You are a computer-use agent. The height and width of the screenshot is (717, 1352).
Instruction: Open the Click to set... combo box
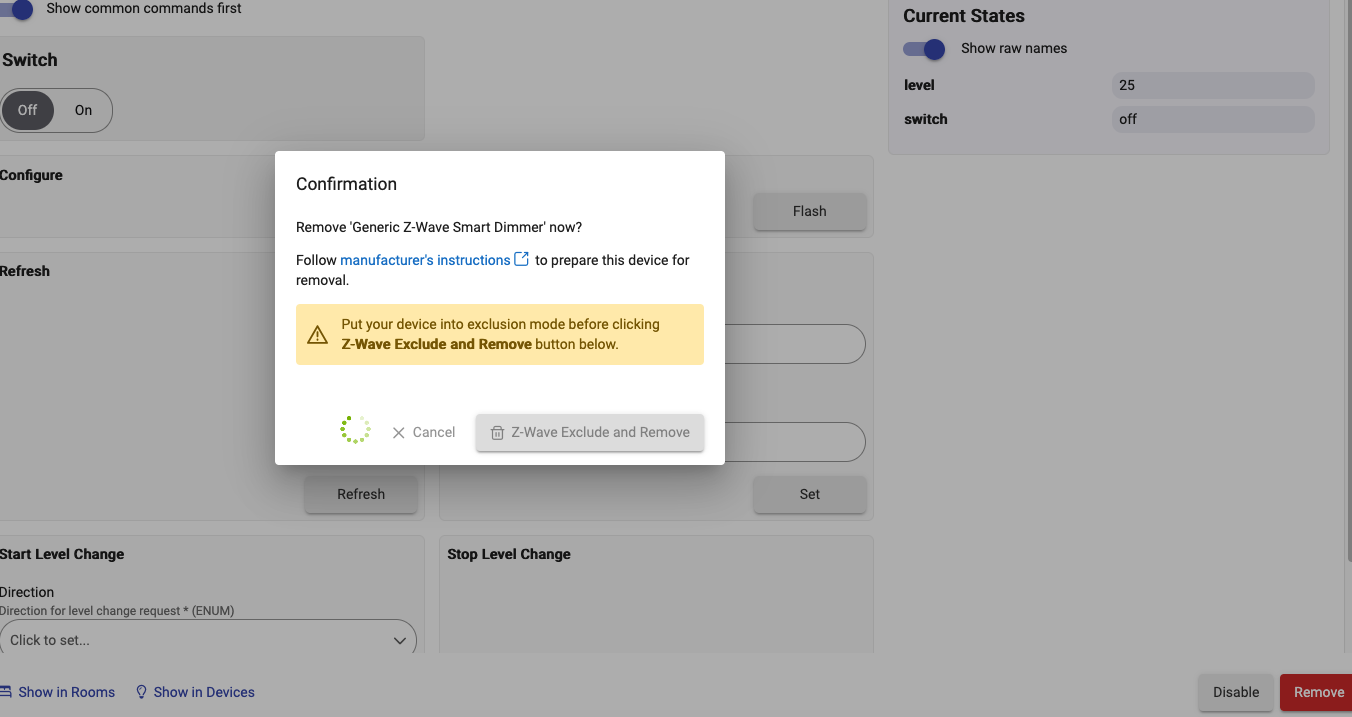coord(200,641)
